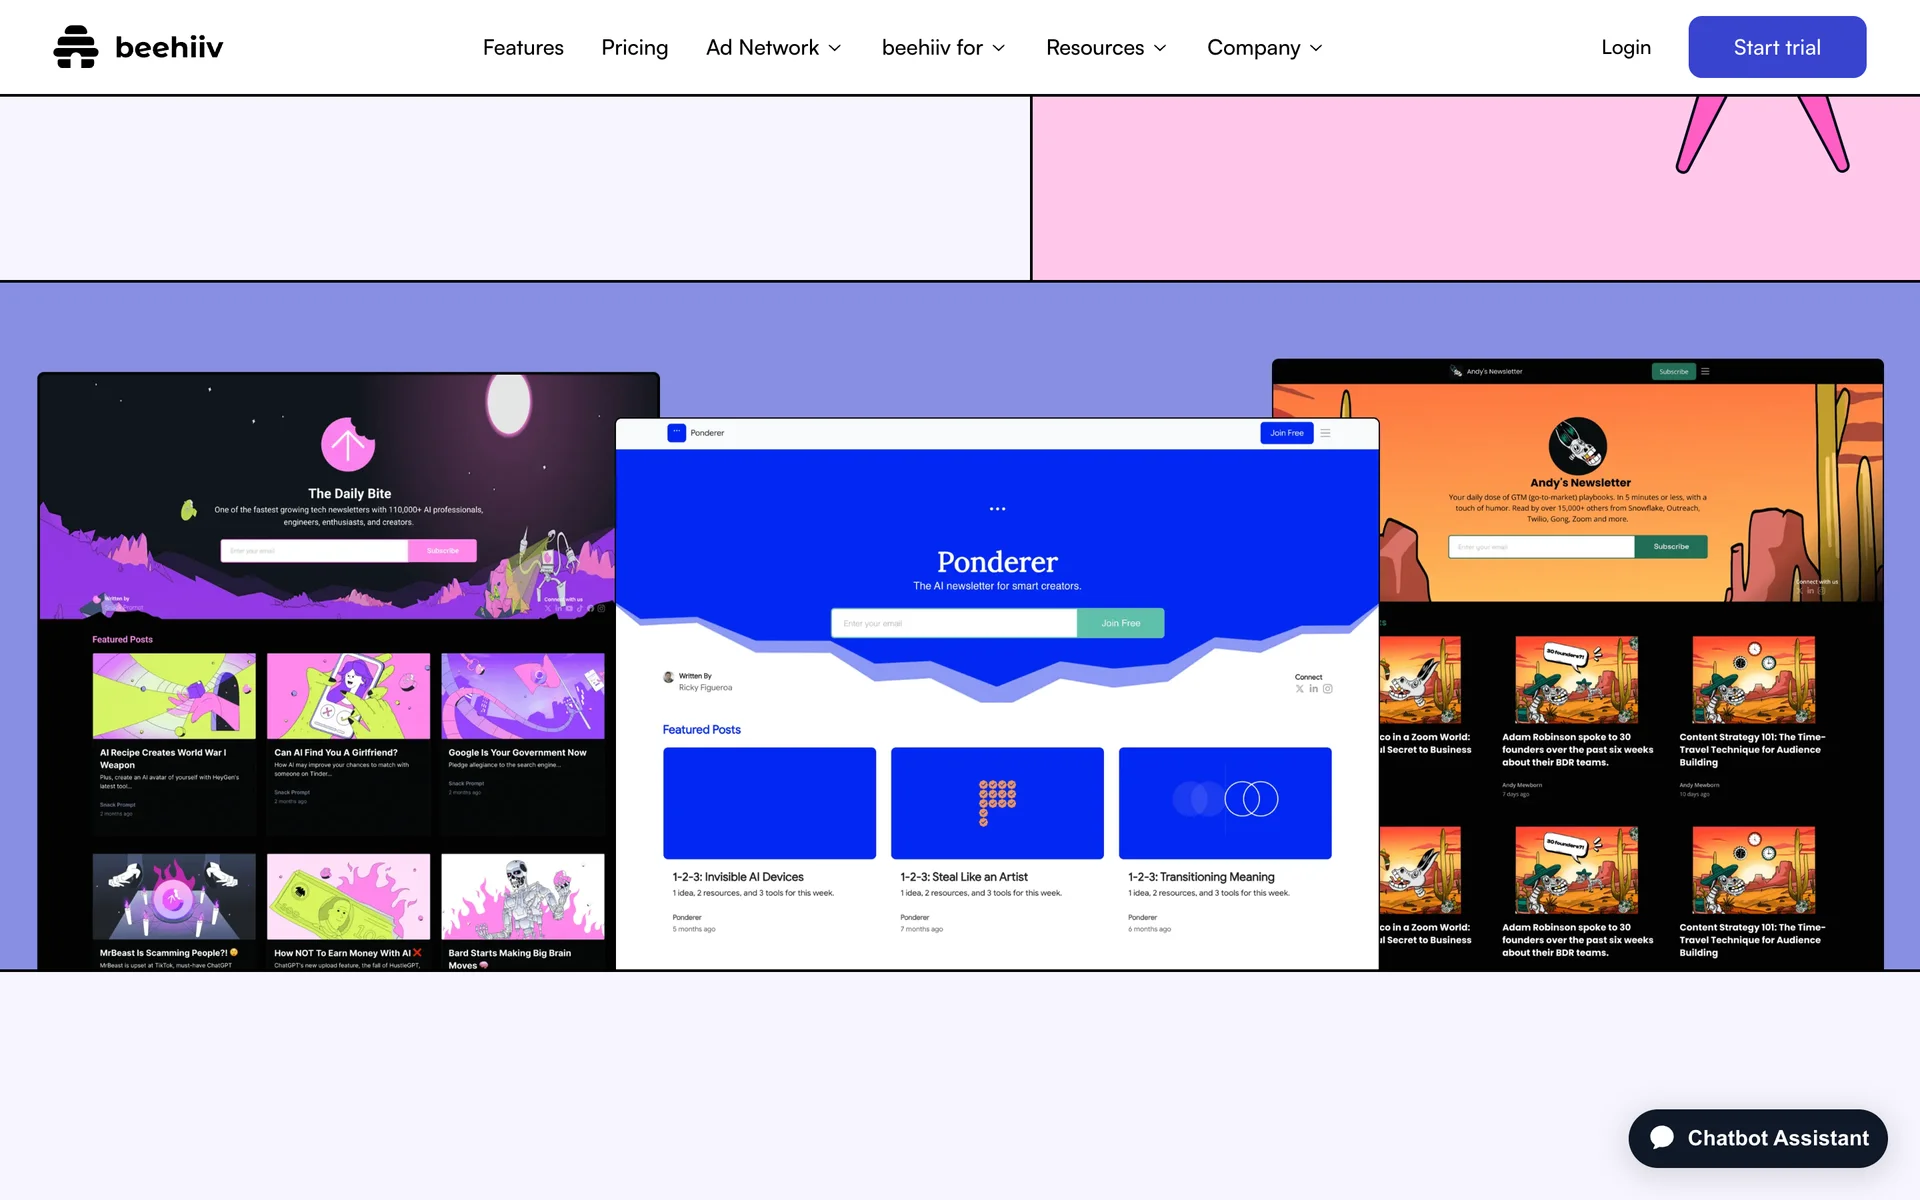The image size is (1920, 1200).
Task: Click the Ponderer hamburger menu icon
Action: [1325, 433]
